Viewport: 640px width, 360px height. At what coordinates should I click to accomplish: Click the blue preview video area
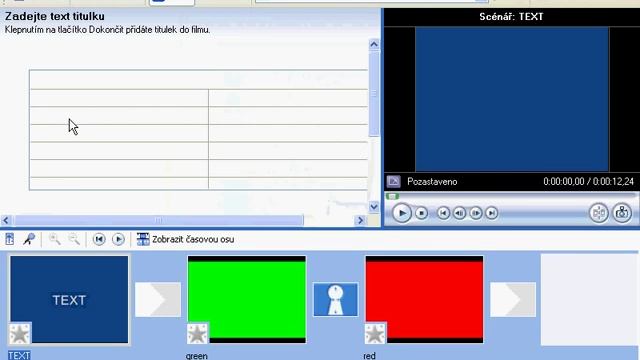click(512, 99)
